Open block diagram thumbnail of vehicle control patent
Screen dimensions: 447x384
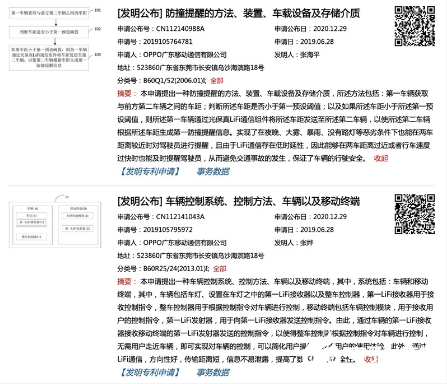point(55,221)
